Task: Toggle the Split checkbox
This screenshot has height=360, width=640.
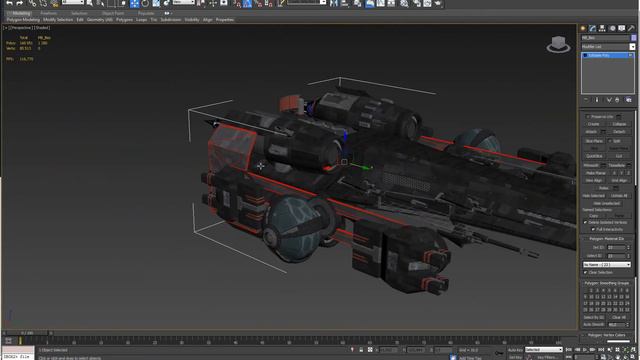Action: (x=610, y=141)
